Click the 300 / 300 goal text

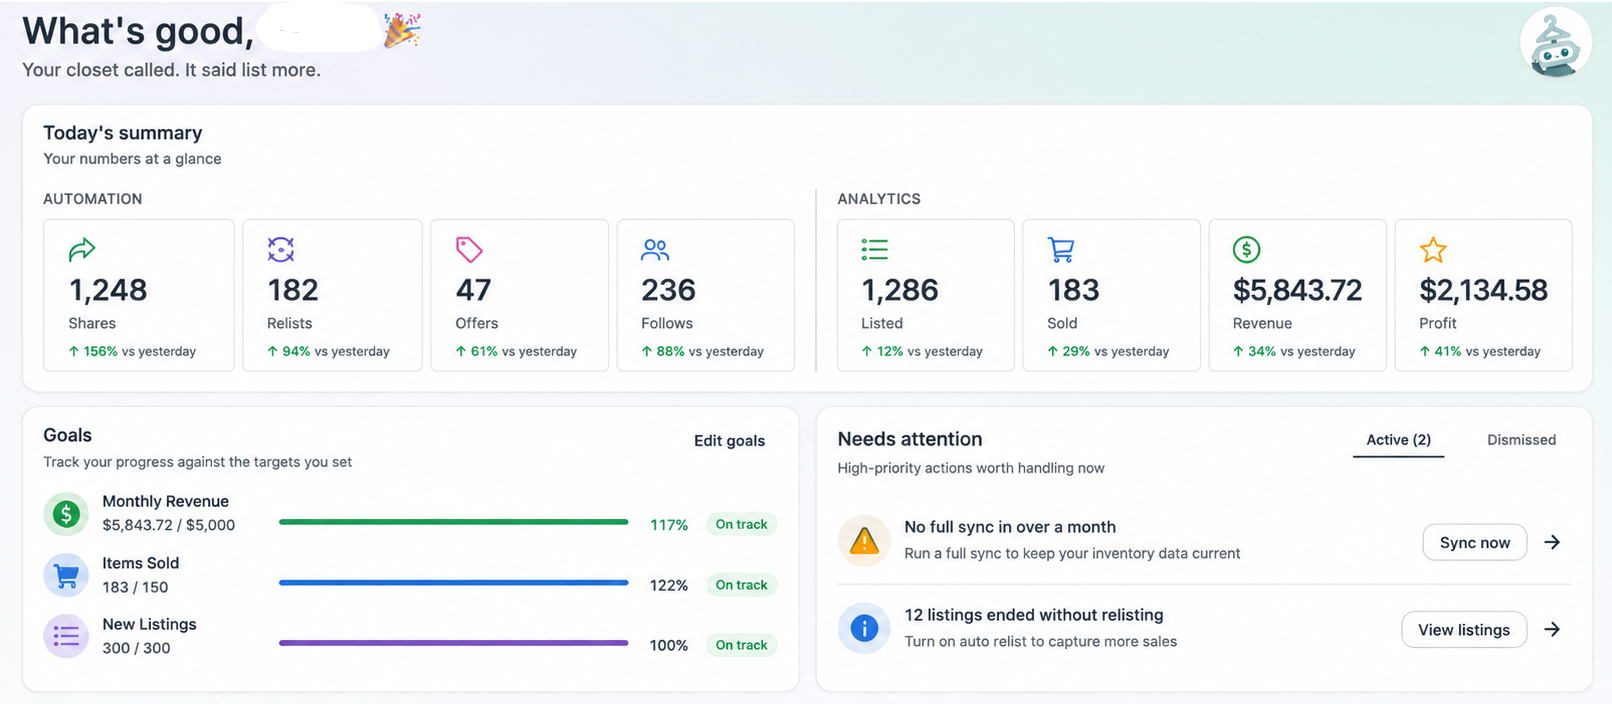[136, 648]
